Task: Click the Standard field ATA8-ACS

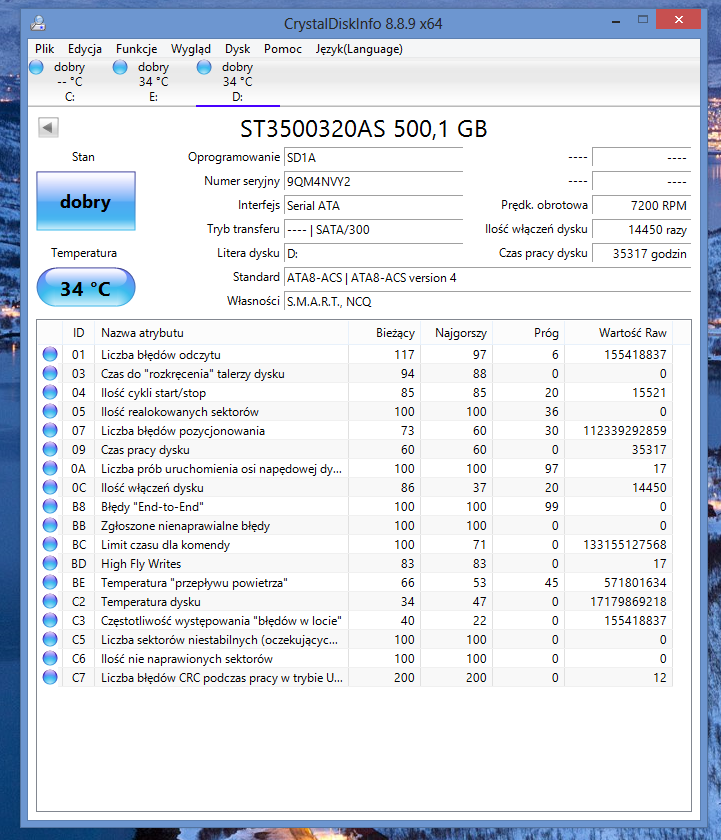Action: (x=487, y=278)
